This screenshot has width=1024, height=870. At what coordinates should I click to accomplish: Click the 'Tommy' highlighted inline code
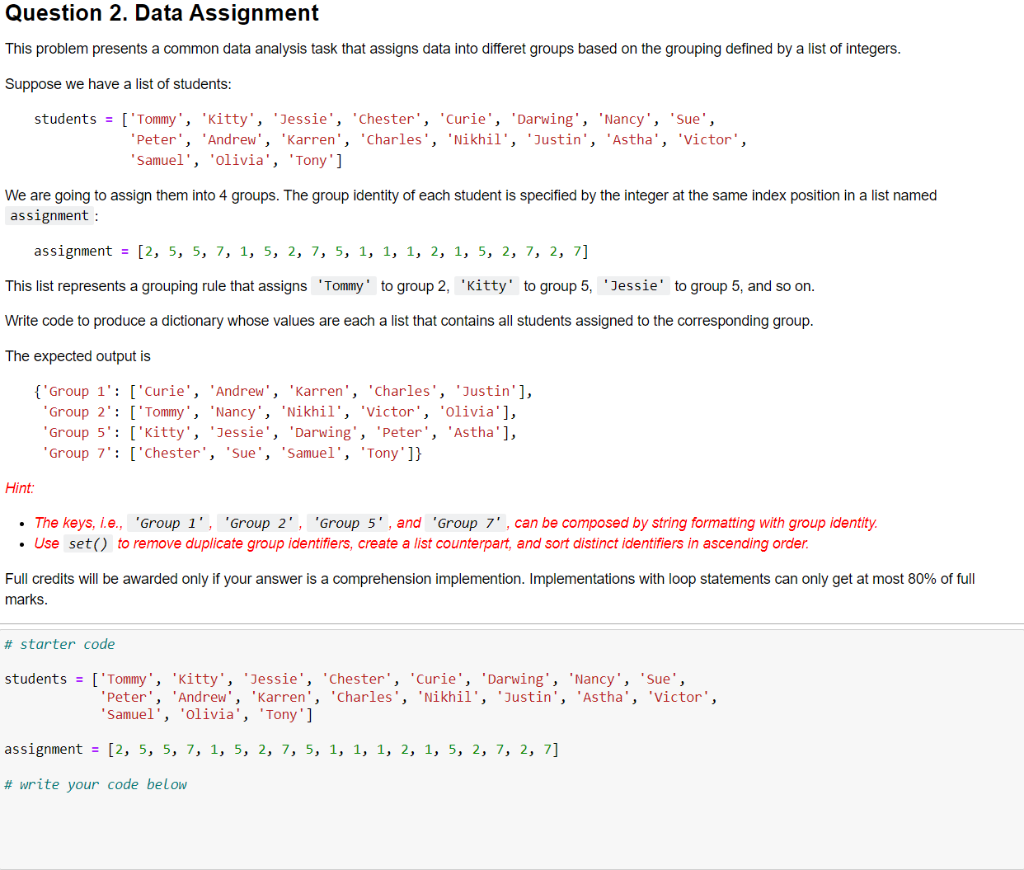[343, 285]
